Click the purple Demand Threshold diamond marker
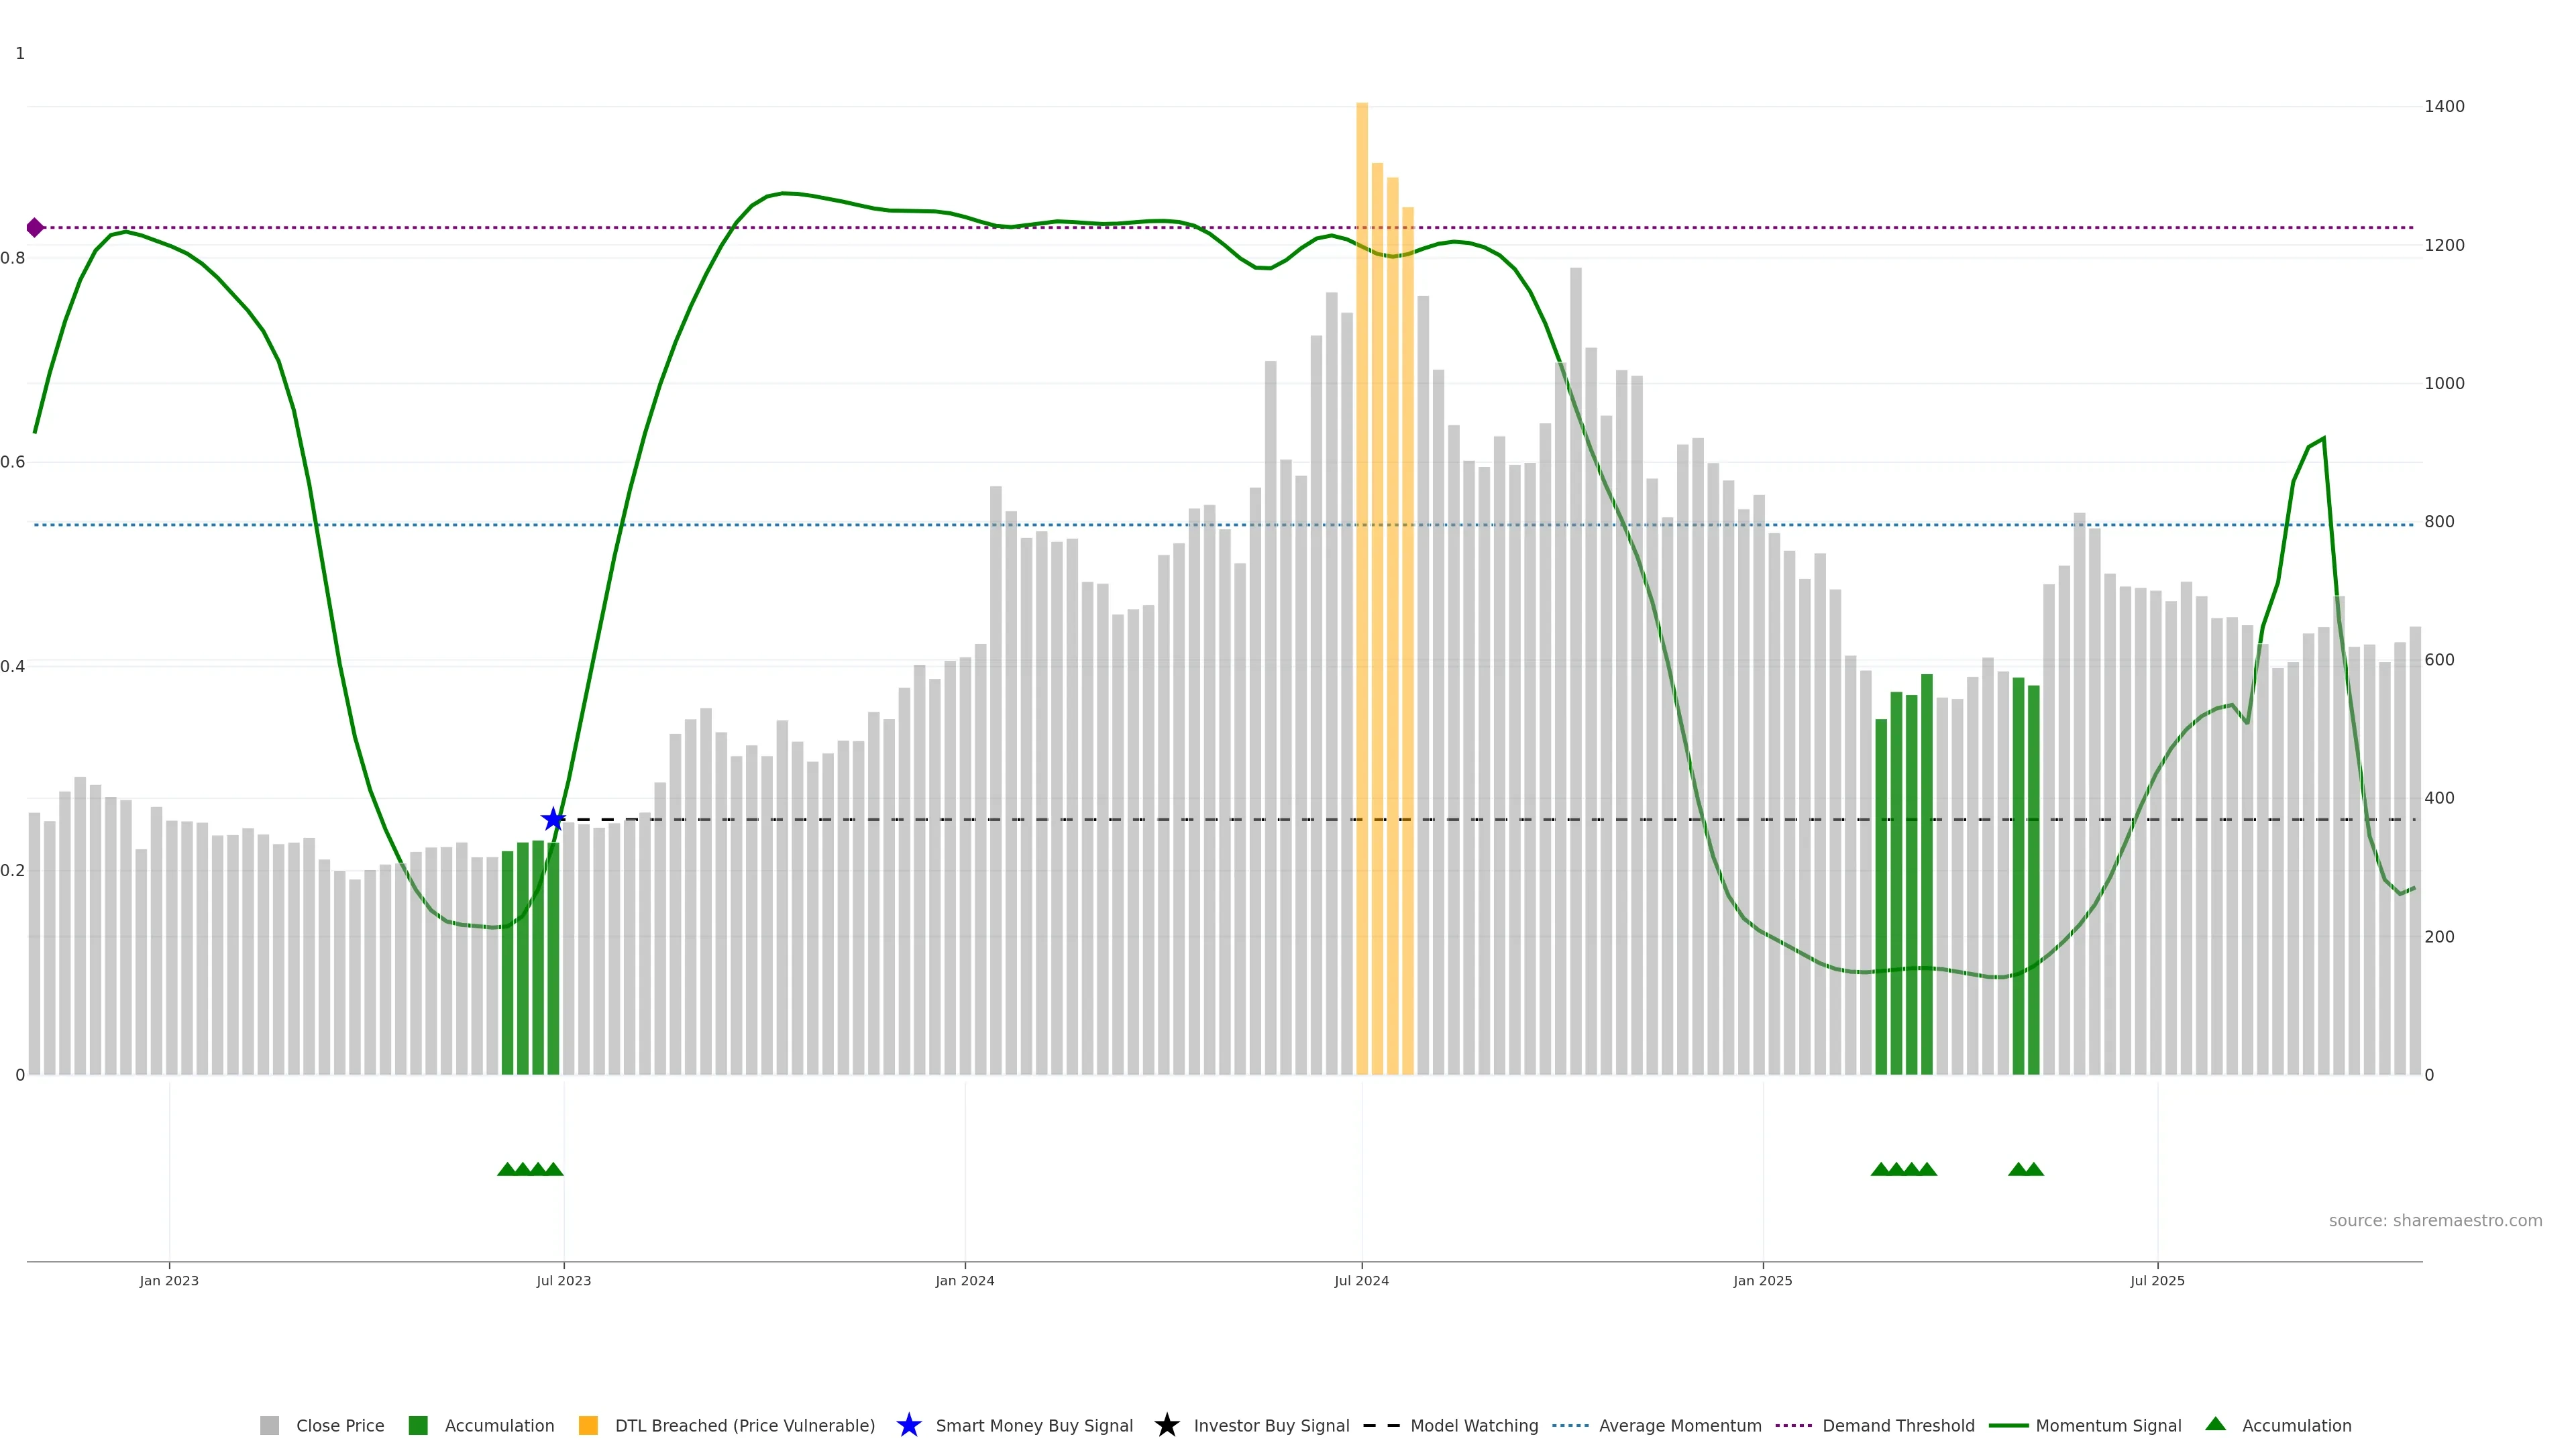 click(35, 228)
